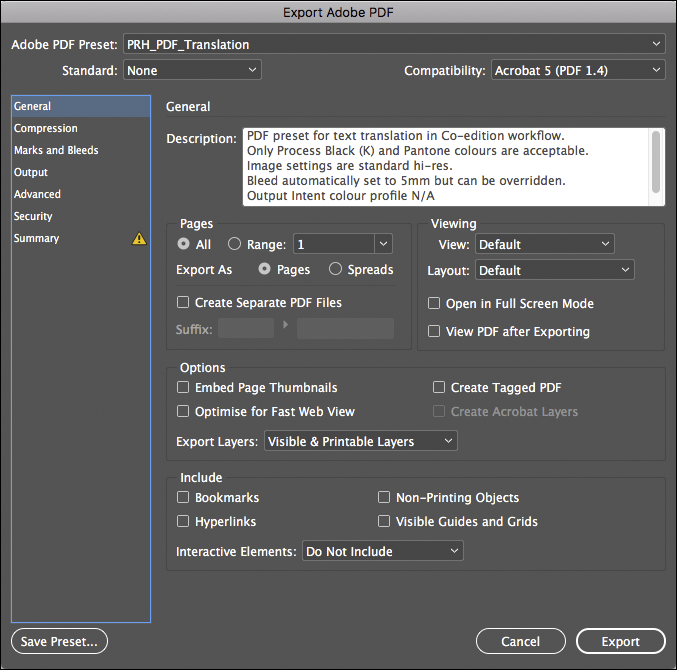Choose Export As Spreads radio button
677x670 pixels.
click(x=335, y=269)
